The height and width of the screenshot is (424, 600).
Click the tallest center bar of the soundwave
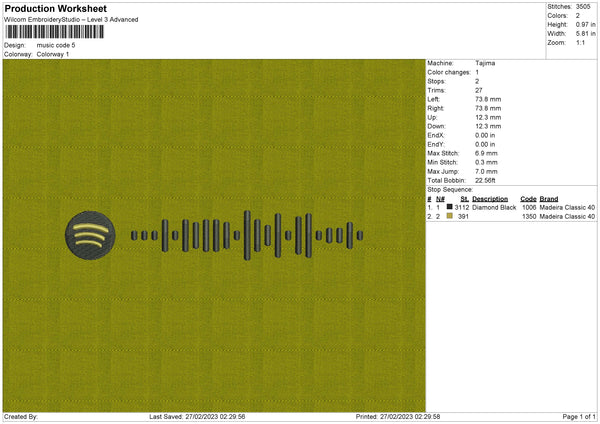(x=247, y=235)
